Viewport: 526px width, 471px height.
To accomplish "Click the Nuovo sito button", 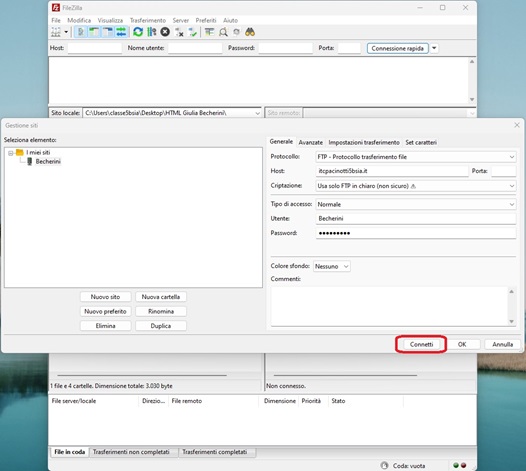I will click(x=105, y=297).
